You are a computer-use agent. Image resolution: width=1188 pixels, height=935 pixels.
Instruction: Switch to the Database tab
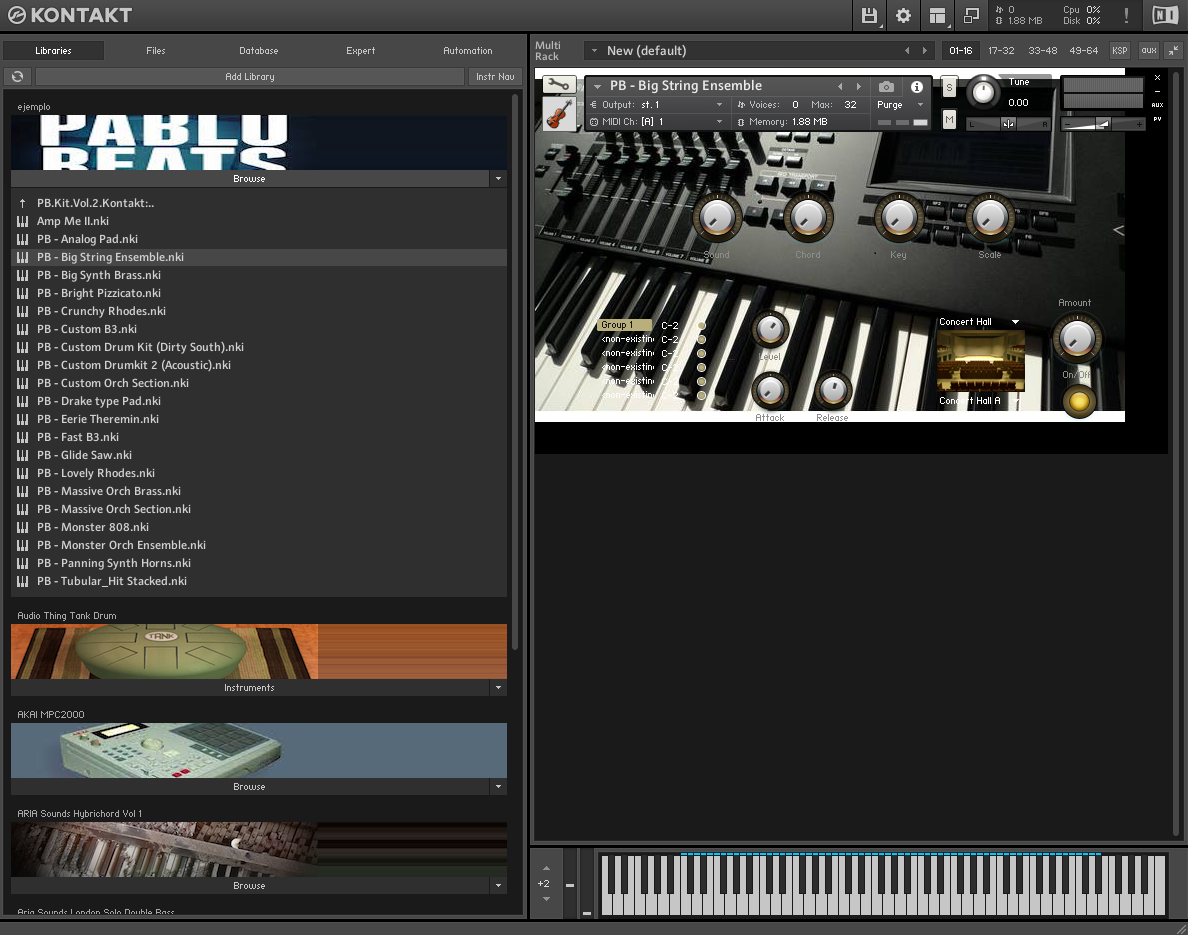click(258, 51)
